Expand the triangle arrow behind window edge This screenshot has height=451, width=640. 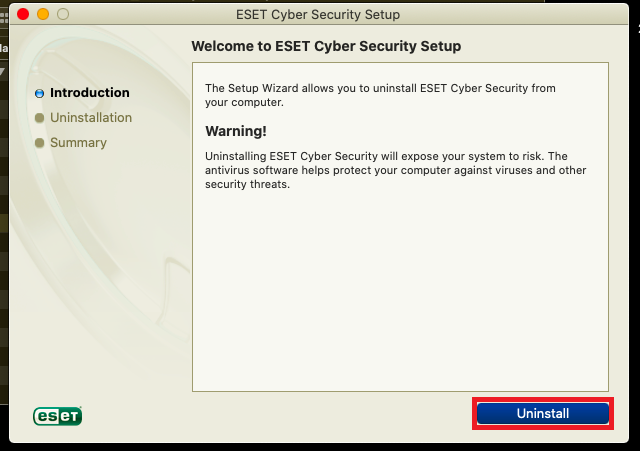(x=2, y=72)
